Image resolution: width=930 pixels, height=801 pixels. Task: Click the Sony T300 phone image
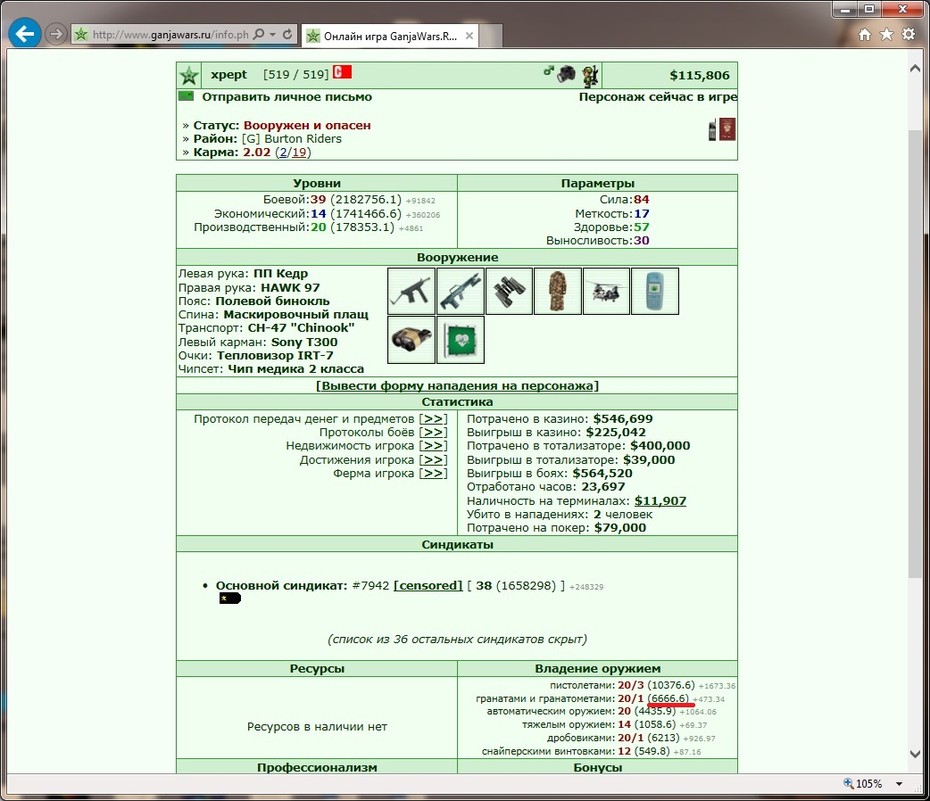pos(655,291)
